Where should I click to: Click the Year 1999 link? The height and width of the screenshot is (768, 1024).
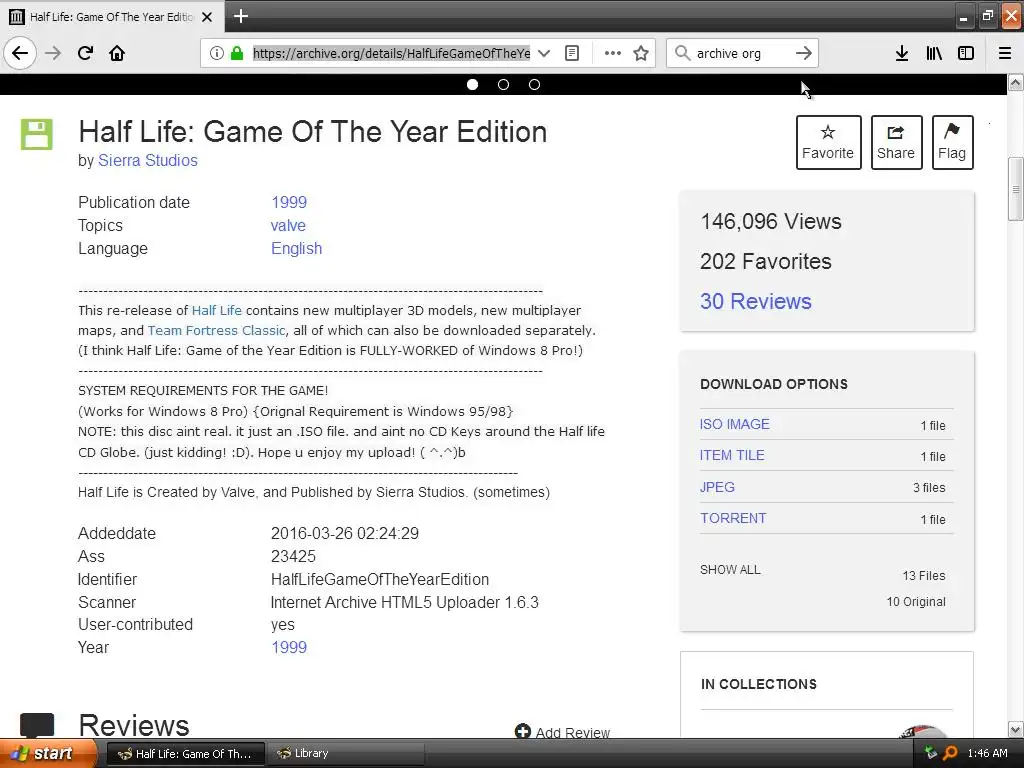point(289,647)
